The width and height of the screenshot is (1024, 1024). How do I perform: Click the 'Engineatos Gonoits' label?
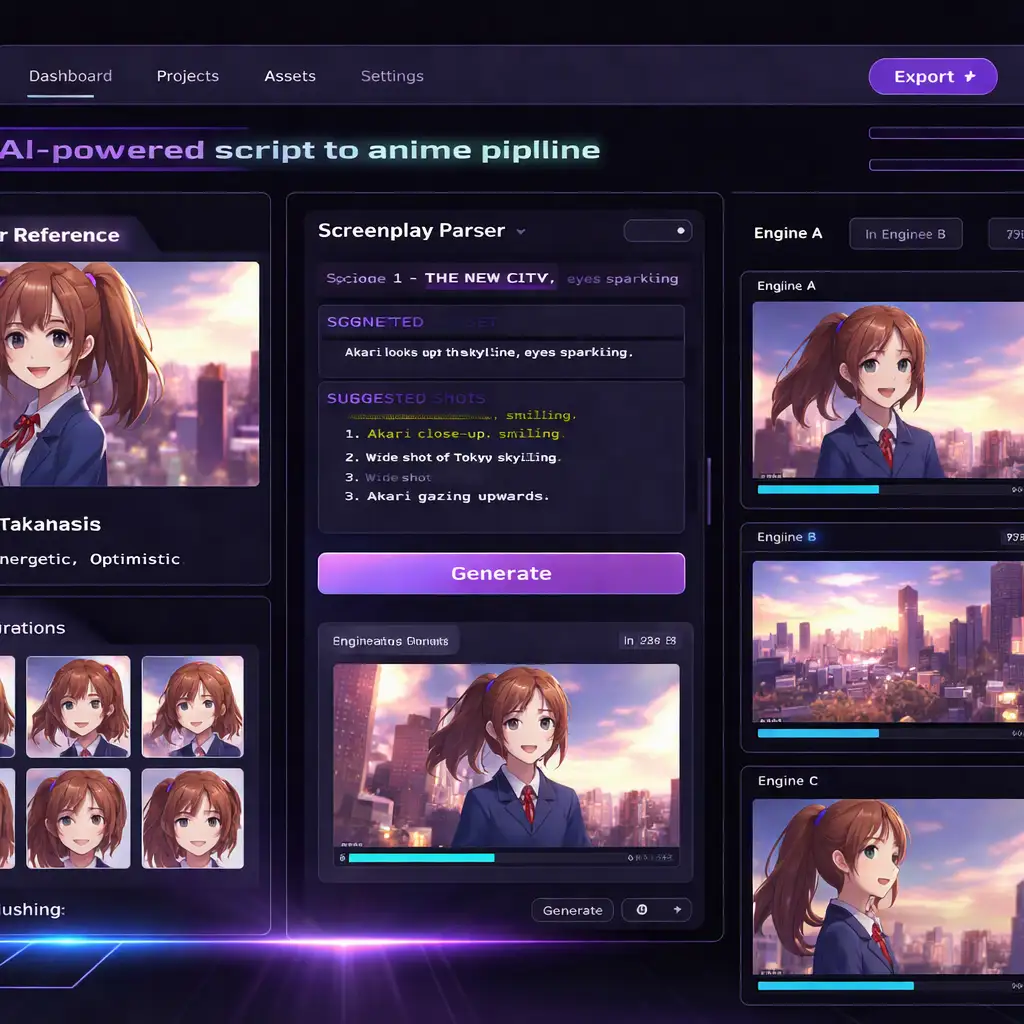point(391,641)
